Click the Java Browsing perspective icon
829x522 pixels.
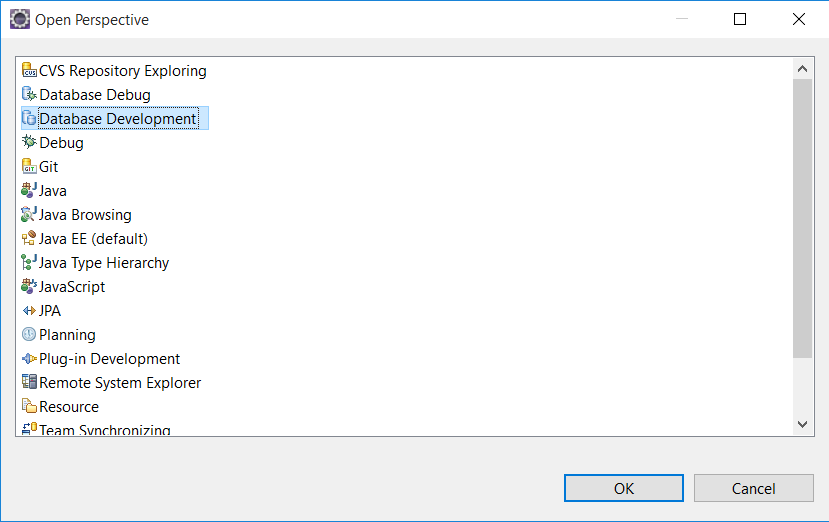point(29,214)
